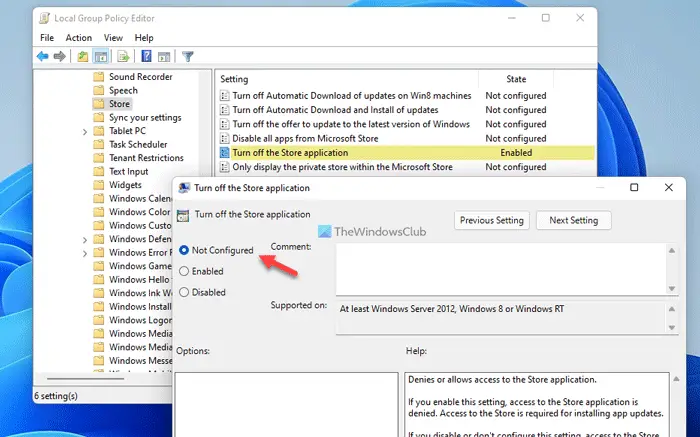700x437 pixels.
Task: Open the Action menu
Action: (x=79, y=38)
